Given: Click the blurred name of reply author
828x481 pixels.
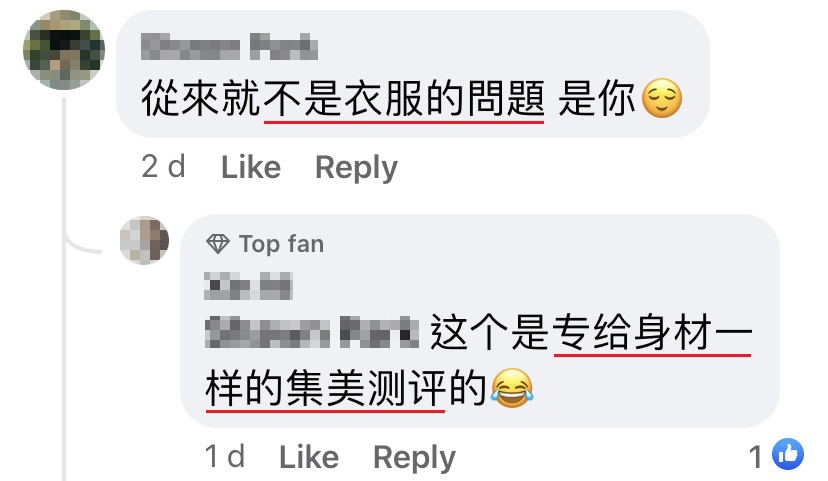Looking at the screenshot, I should pyautogui.click(x=248, y=286).
